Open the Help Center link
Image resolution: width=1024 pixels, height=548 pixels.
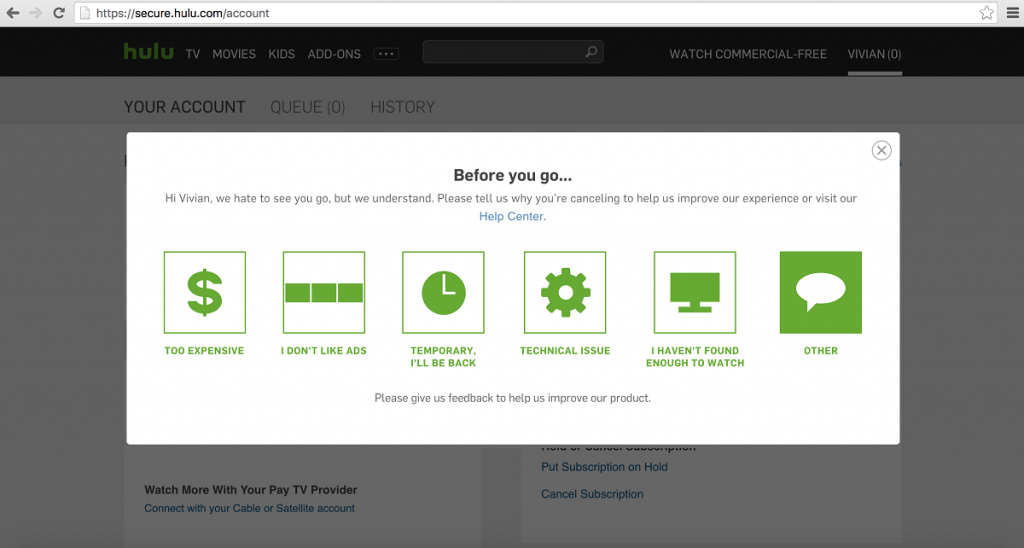tap(511, 216)
